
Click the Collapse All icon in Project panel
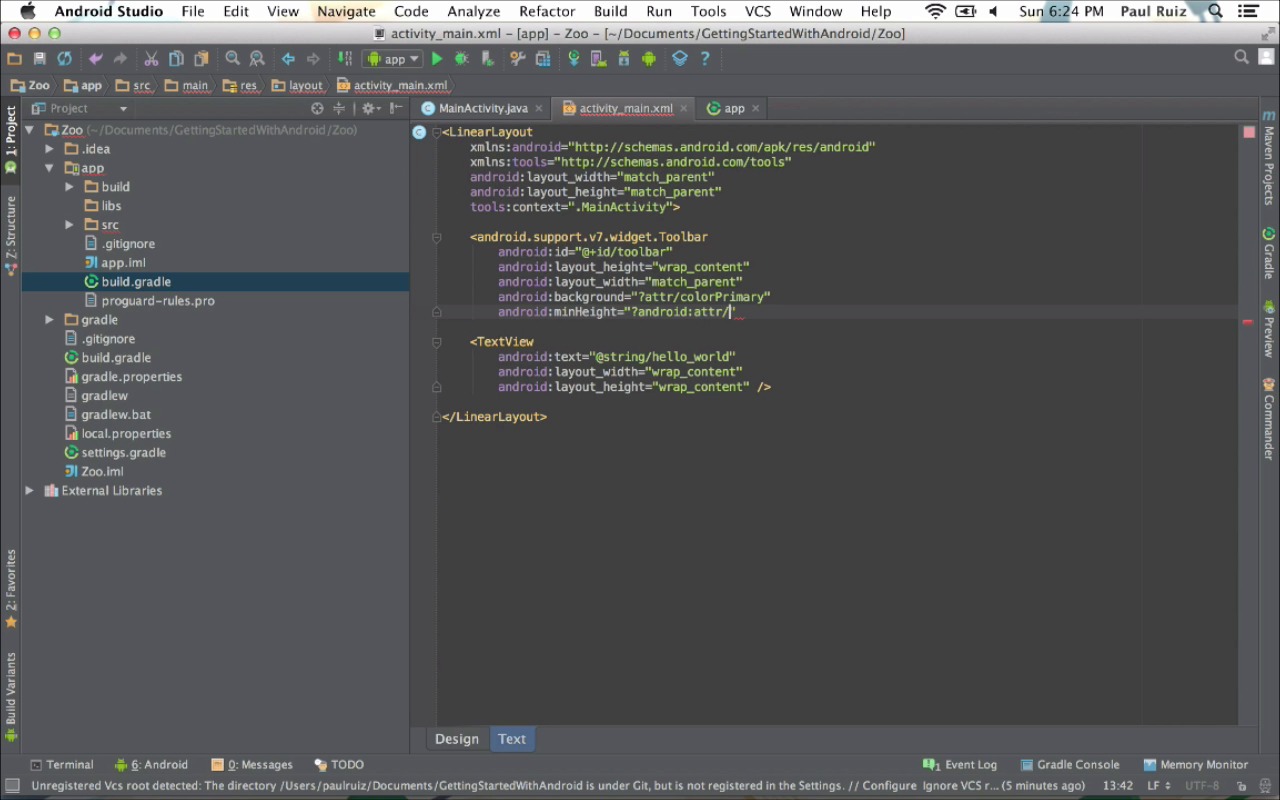339,108
